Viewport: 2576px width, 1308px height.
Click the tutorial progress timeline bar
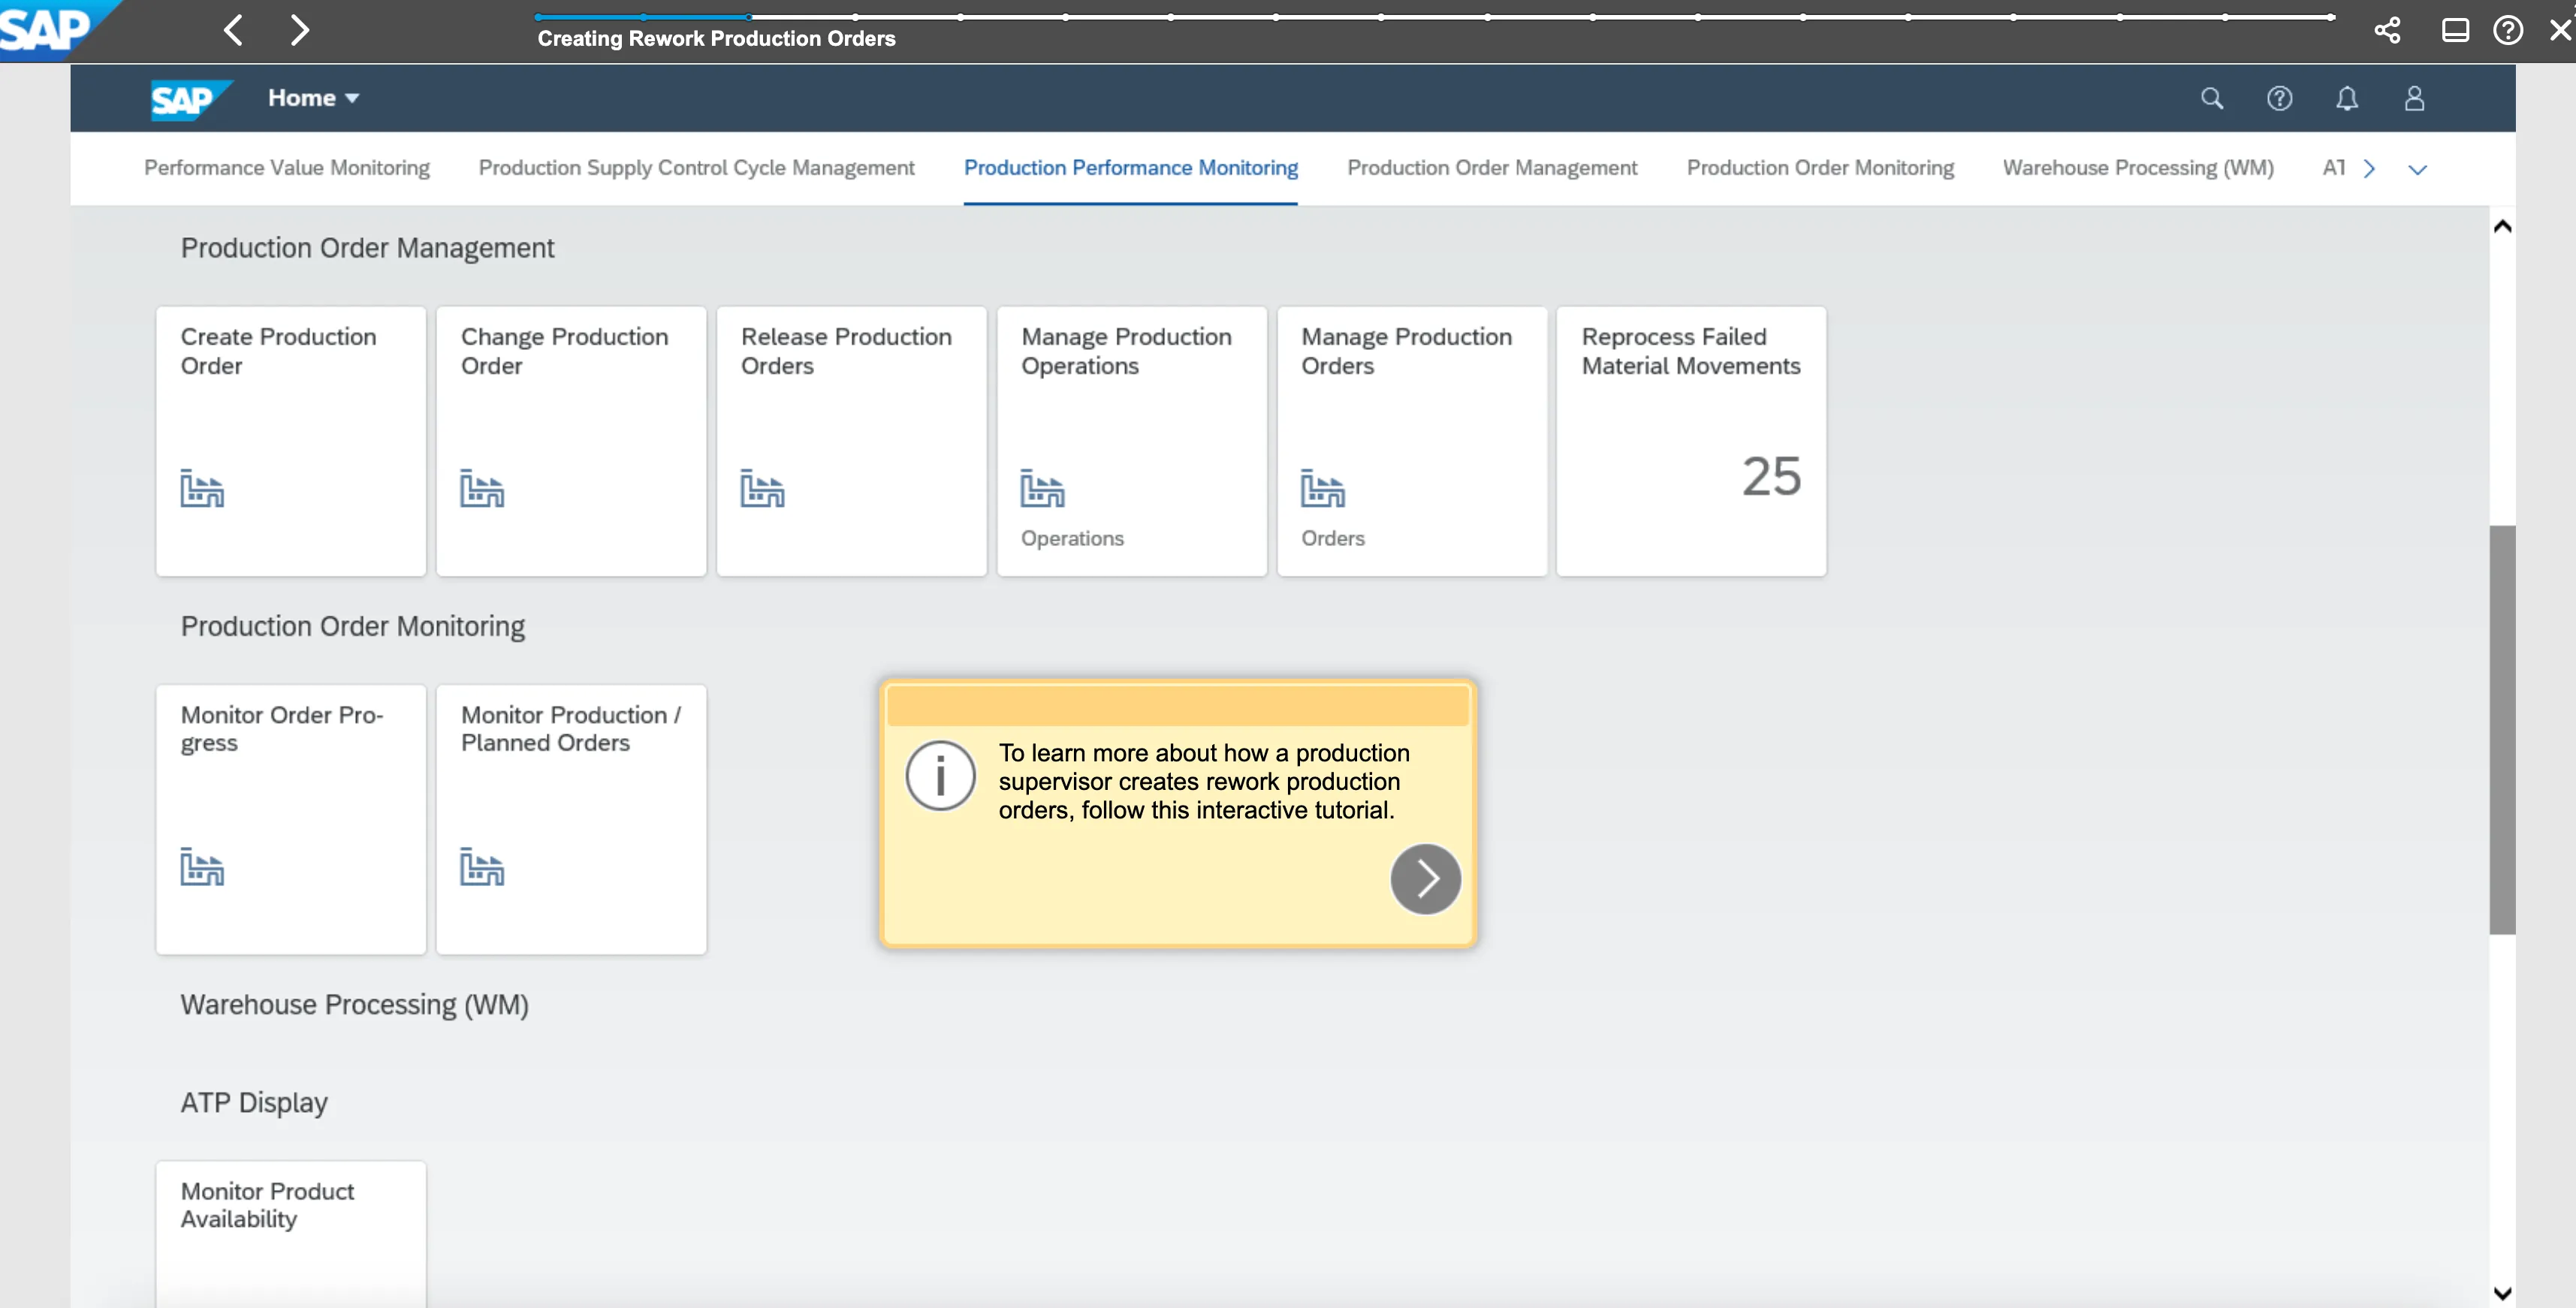[1432, 17]
